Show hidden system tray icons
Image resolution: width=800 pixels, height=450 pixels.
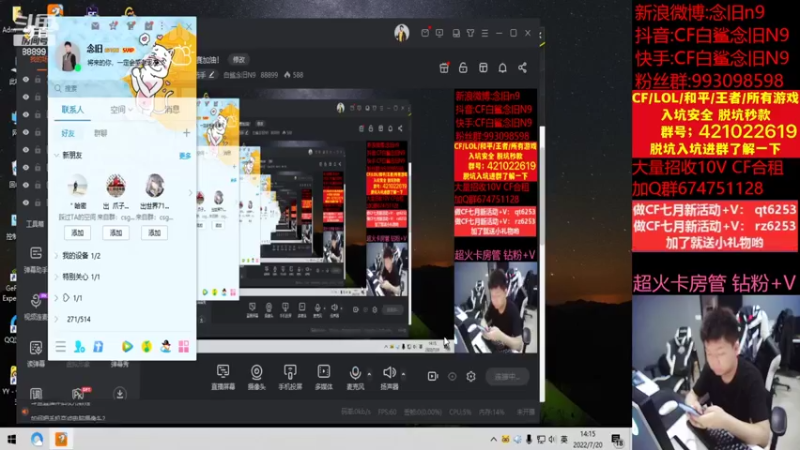493,439
